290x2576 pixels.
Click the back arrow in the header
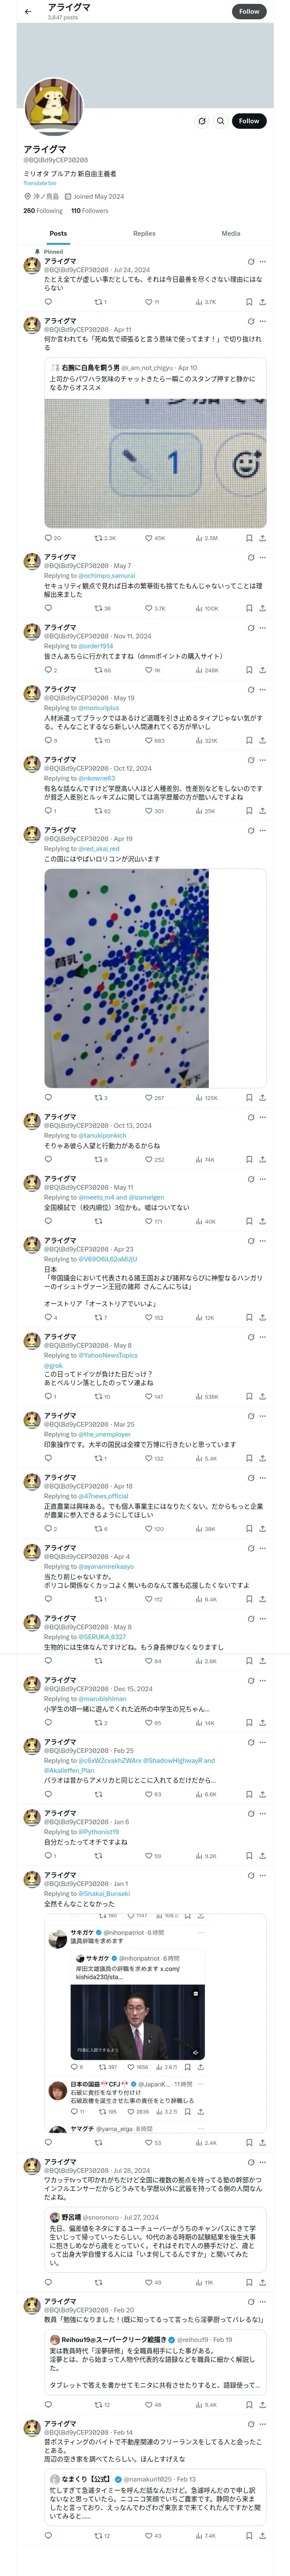28,11
